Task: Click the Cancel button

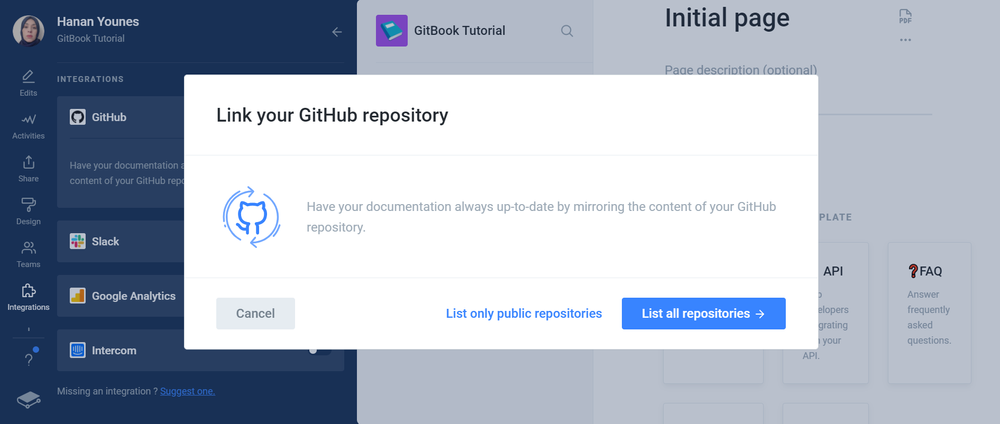Action: 255,313
